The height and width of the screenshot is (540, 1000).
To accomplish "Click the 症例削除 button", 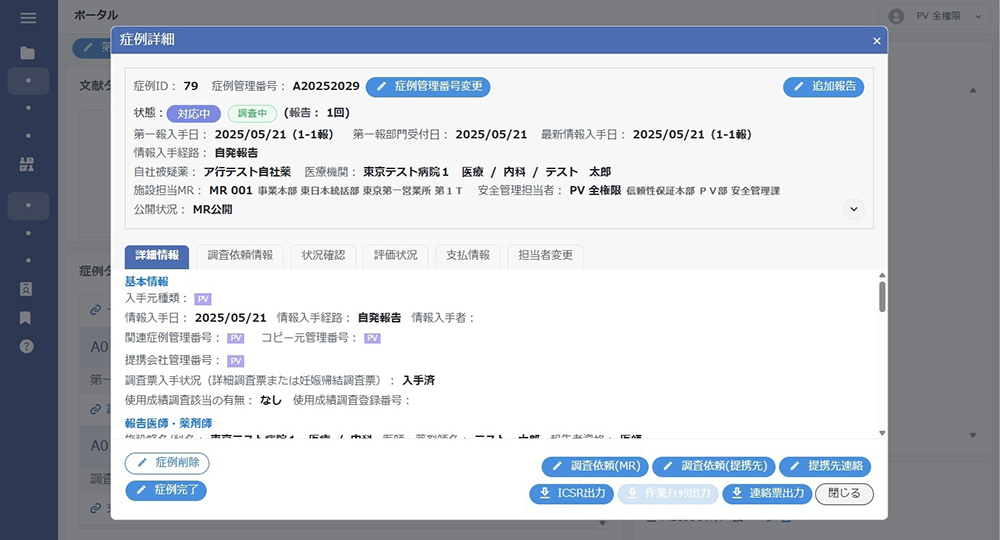I will (167, 463).
